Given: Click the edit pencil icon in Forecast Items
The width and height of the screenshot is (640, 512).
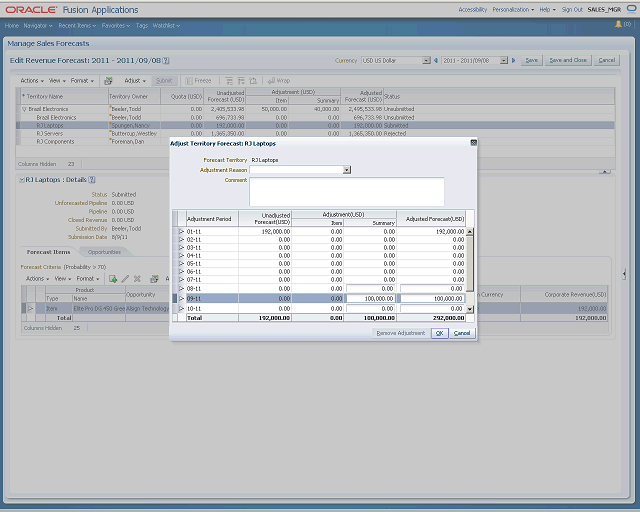Looking at the screenshot, I should (x=125, y=279).
